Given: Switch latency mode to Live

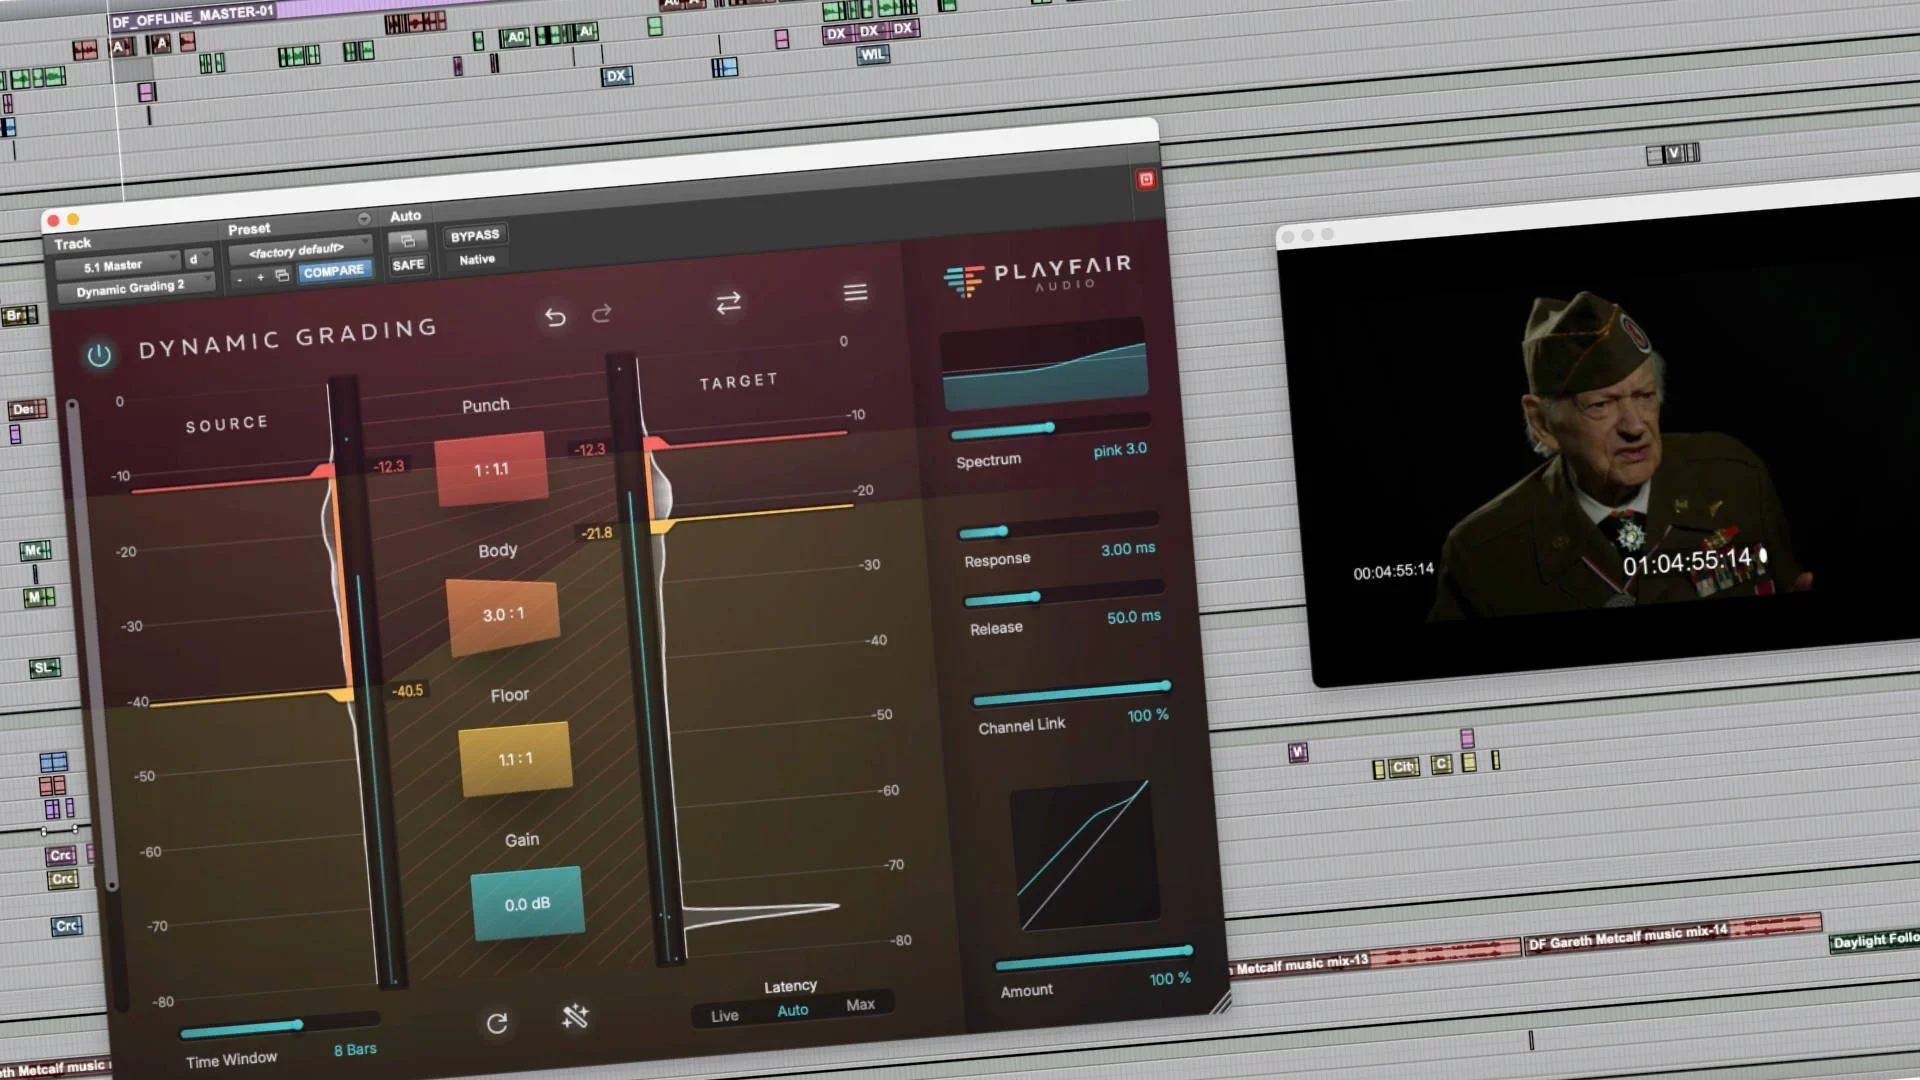Looking at the screenshot, I should point(724,1015).
